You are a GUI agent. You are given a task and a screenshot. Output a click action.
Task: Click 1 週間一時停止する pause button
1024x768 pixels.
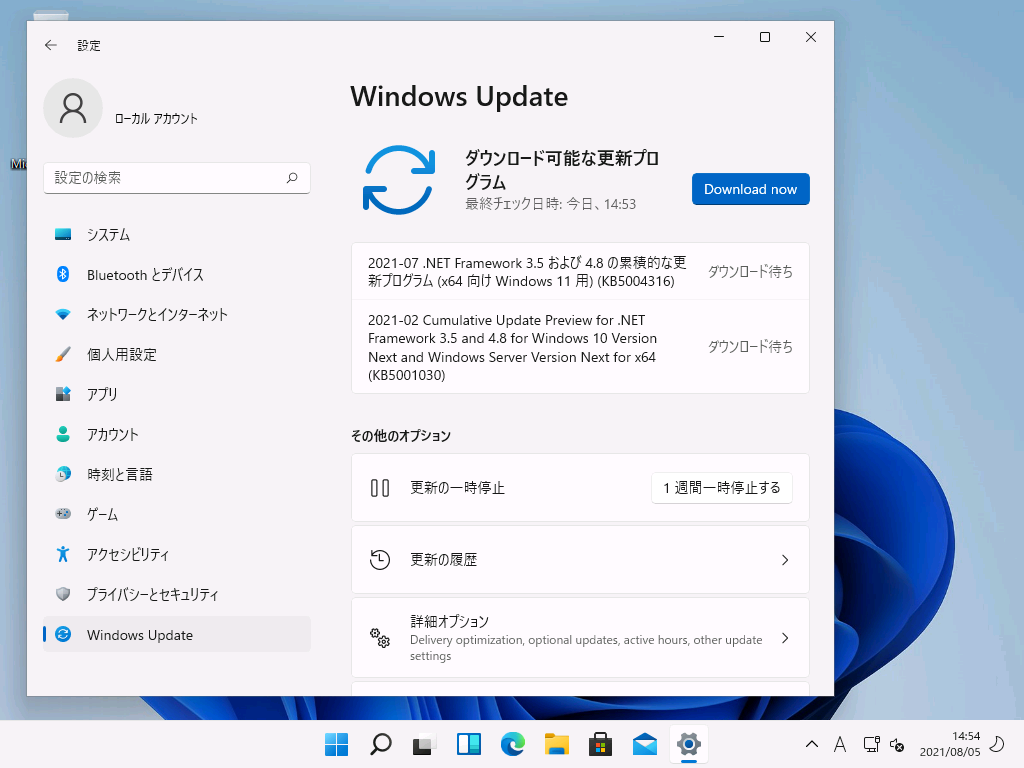click(722, 488)
